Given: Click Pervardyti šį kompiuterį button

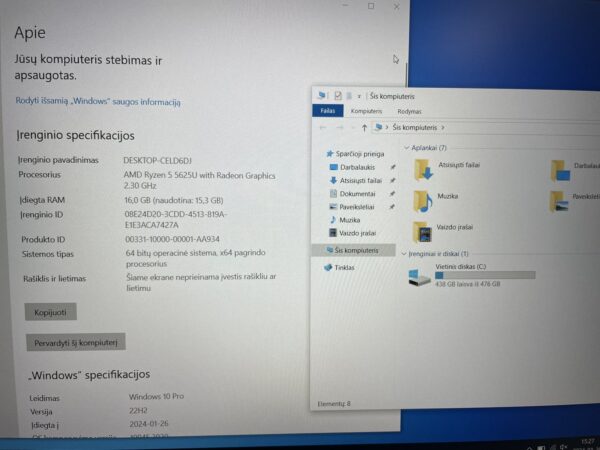Looking at the screenshot, I should click(x=76, y=342).
